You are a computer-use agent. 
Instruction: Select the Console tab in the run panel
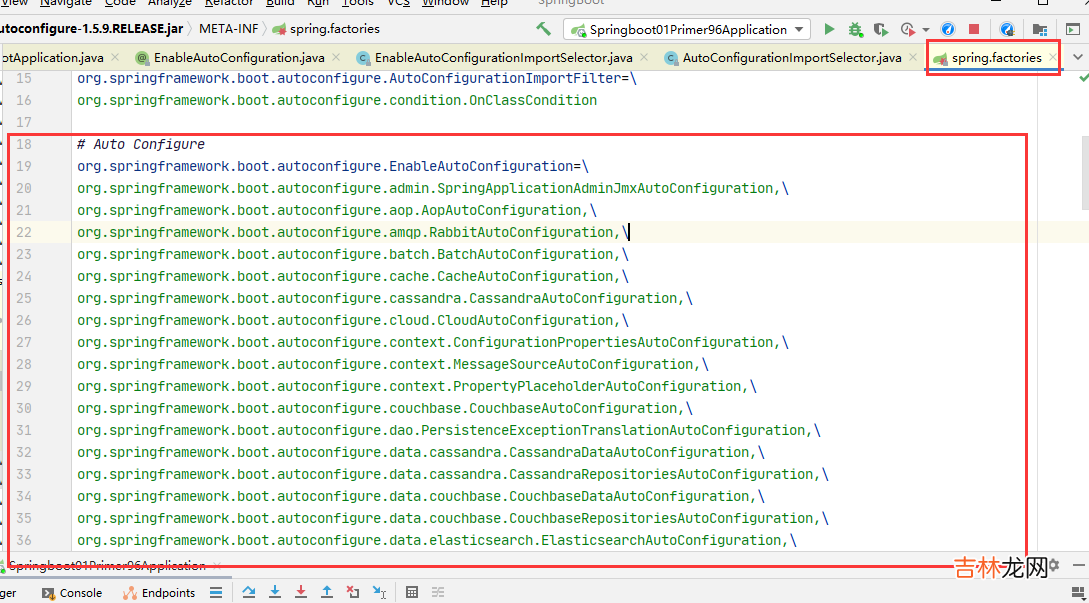click(x=80, y=592)
